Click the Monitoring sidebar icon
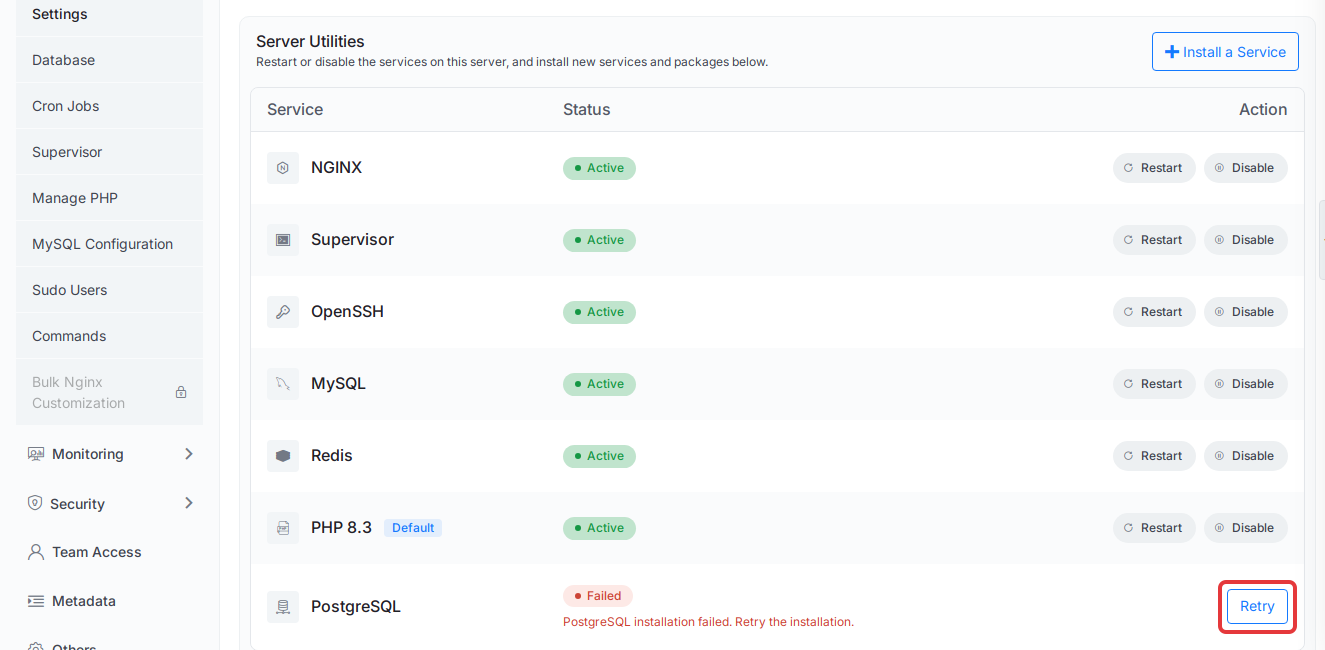 [36, 454]
